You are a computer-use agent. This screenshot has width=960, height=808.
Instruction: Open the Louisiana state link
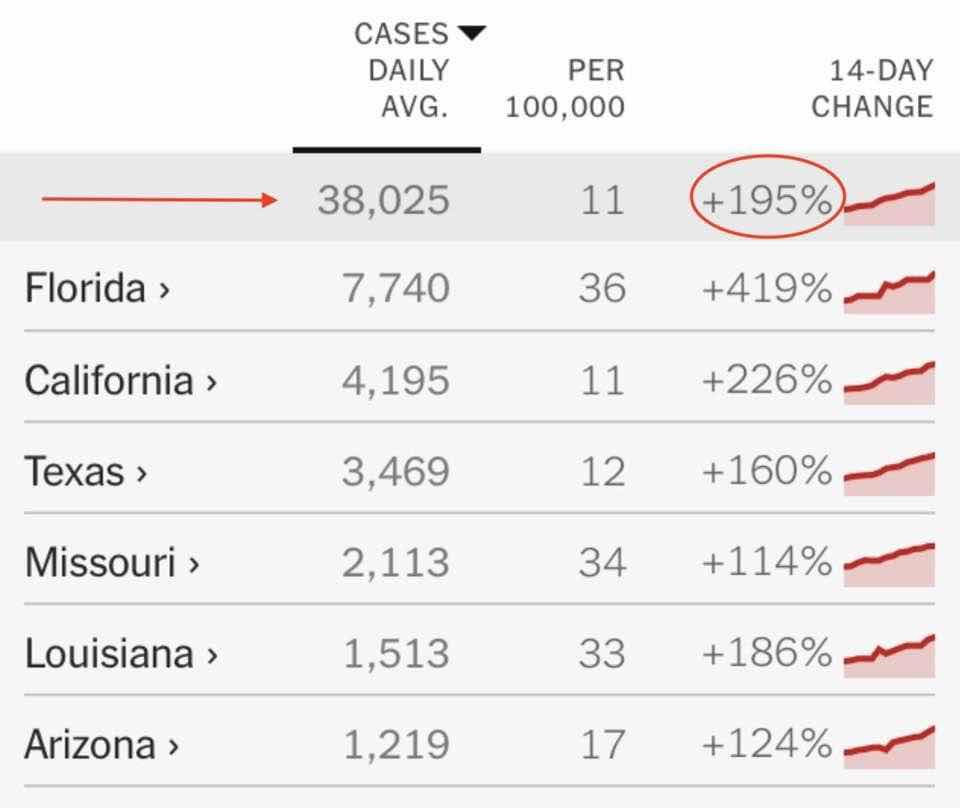pos(121,653)
